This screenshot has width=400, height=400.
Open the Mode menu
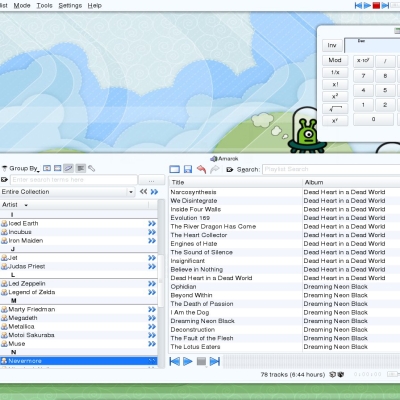(x=22, y=6)
